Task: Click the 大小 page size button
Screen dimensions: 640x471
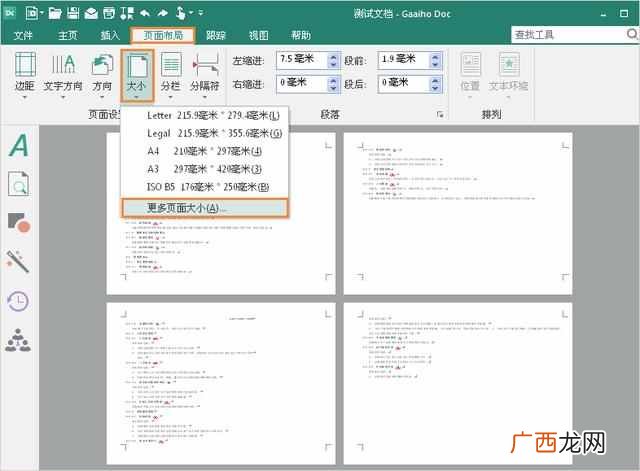Action: point(137,76)
